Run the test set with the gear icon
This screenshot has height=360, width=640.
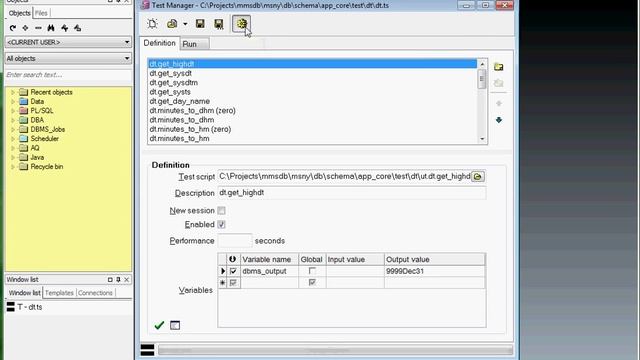pos(242,24)
